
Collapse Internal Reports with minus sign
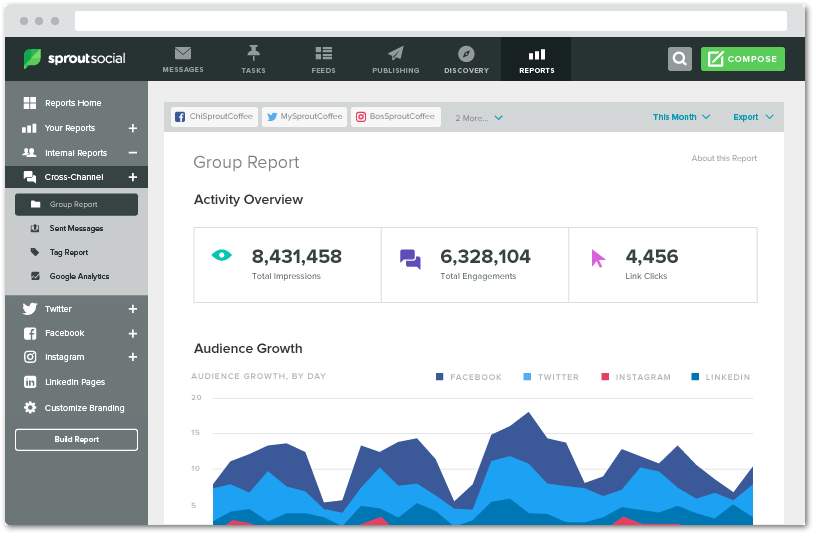(133, 153)
